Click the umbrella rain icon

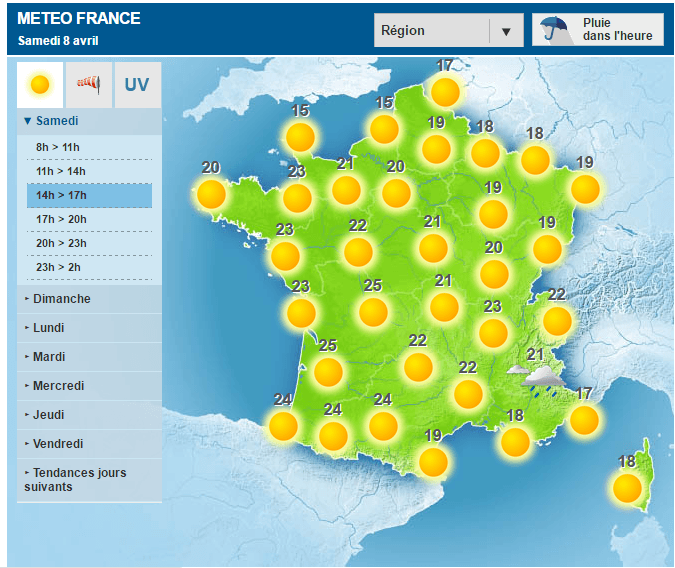click(x=552, y=30)
